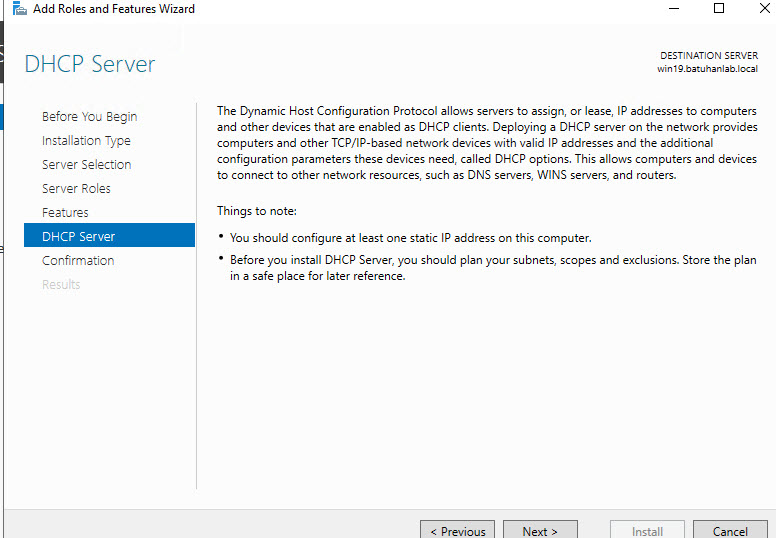Continue with the Next button
776x538 pixels.
(540, 531)
